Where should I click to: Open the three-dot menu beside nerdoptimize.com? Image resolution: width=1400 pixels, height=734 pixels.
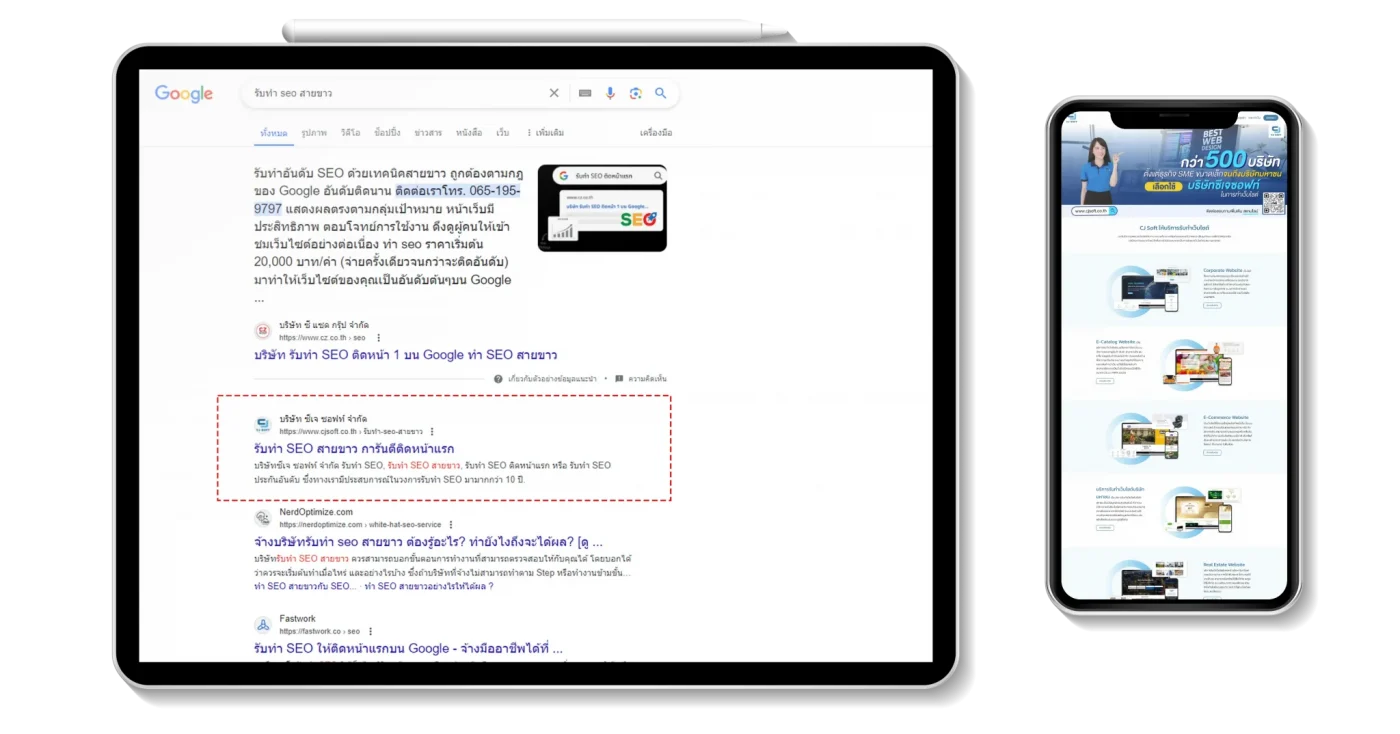451,525
